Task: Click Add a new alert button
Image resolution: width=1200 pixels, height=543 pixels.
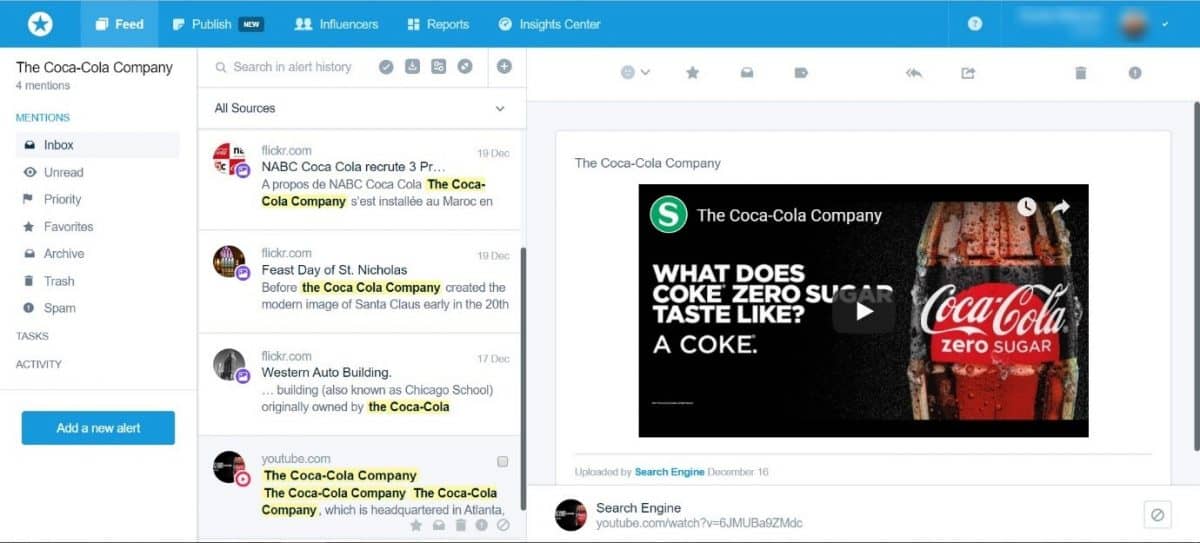Action: coord(98,428)
